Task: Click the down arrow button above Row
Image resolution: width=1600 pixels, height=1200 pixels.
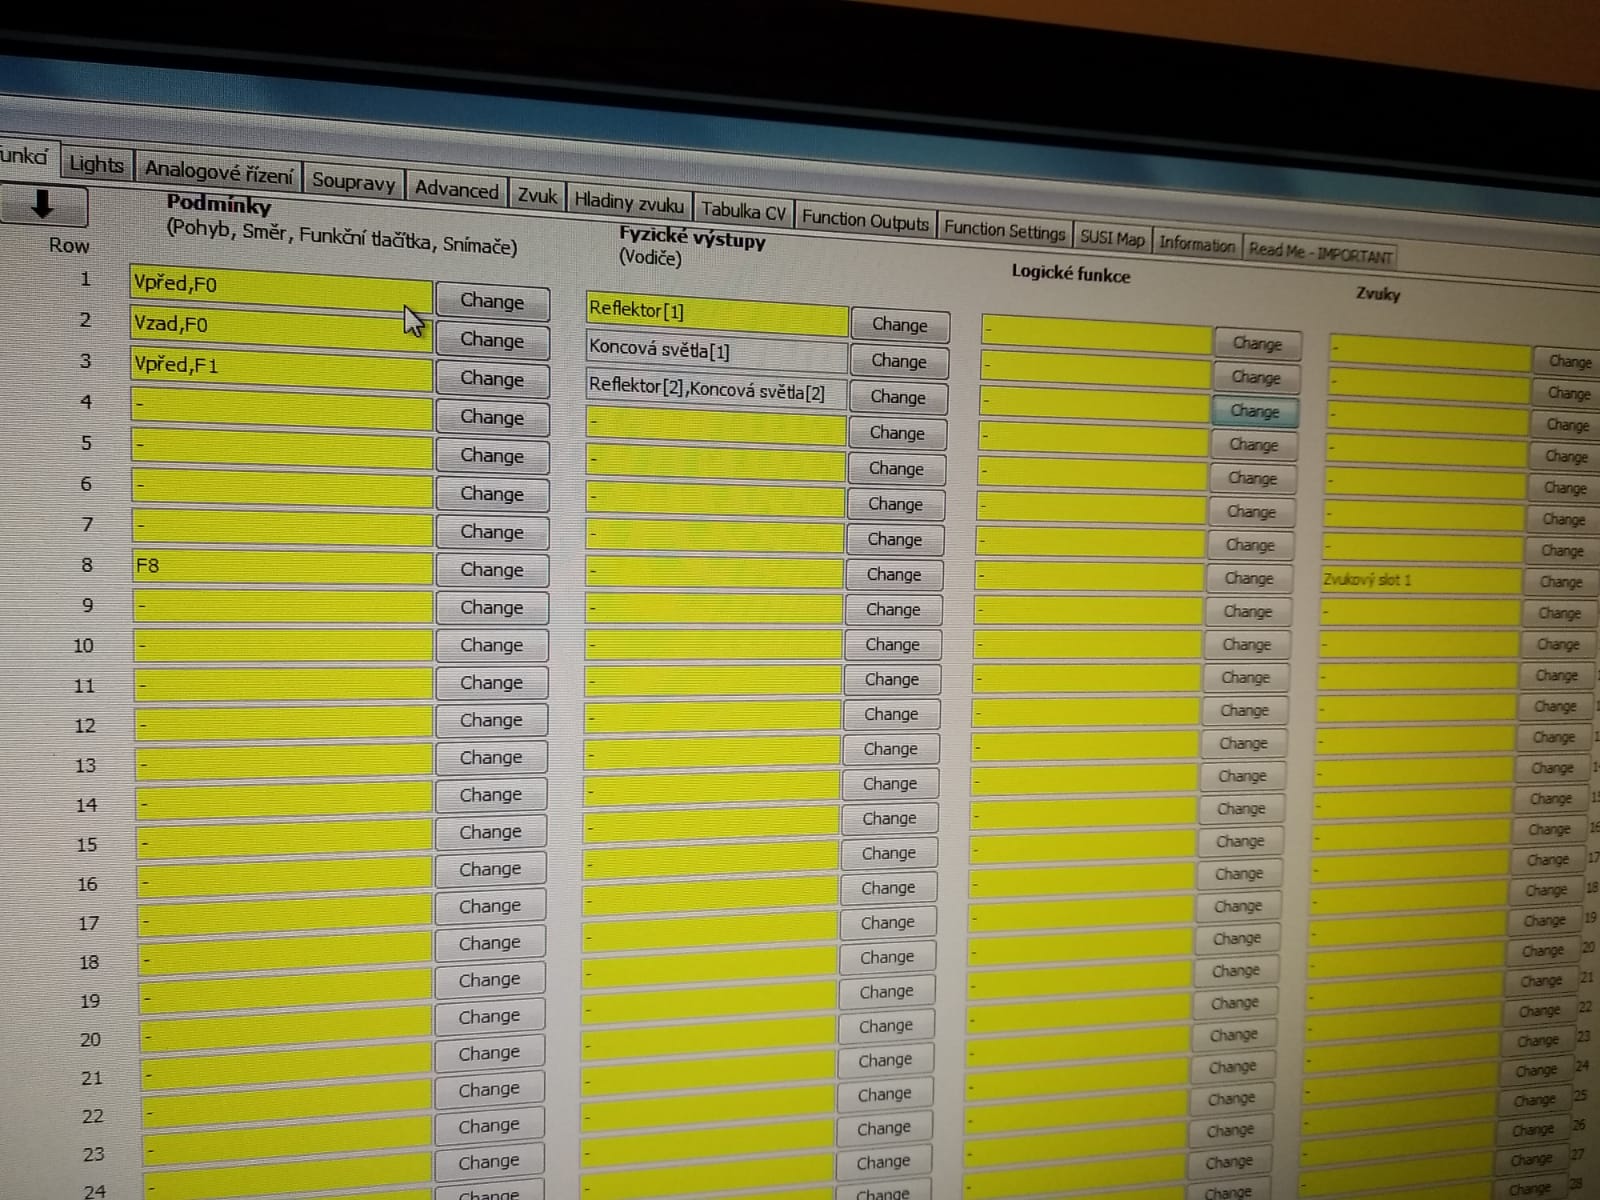Action: (42, 205)
